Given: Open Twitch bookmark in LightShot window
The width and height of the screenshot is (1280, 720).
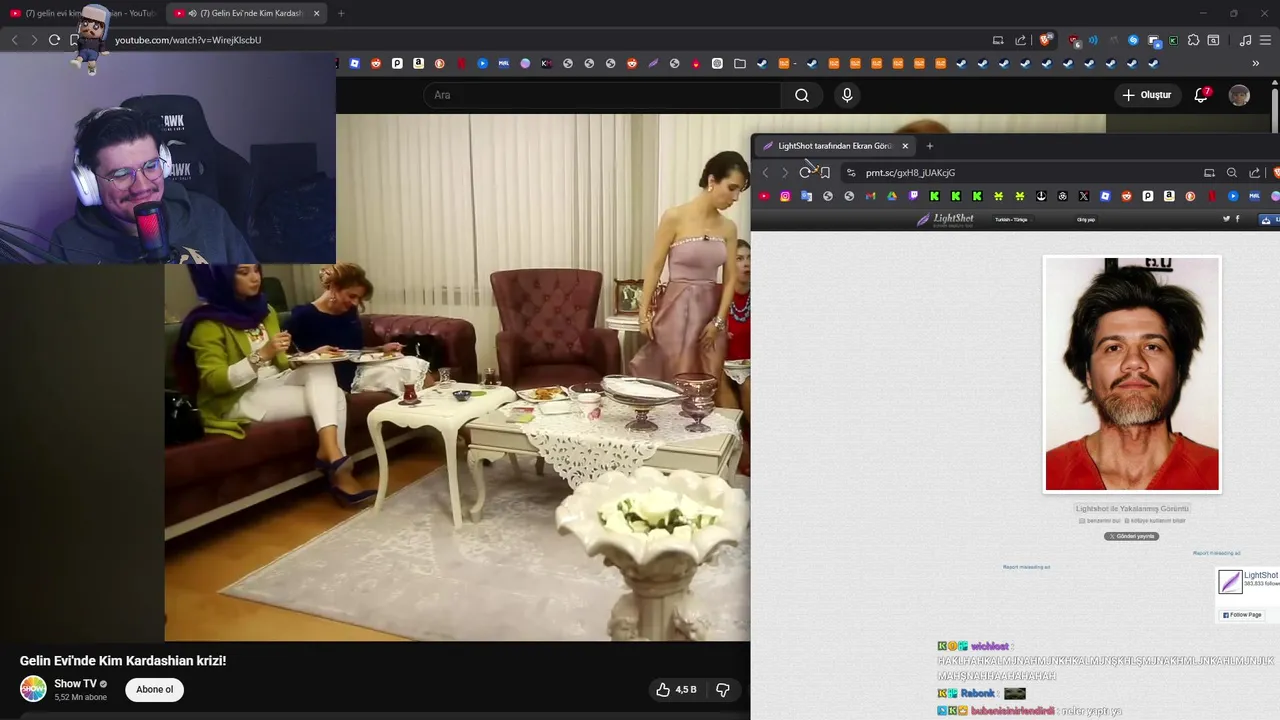Looking at the screenshot, I should click(913, 196).
